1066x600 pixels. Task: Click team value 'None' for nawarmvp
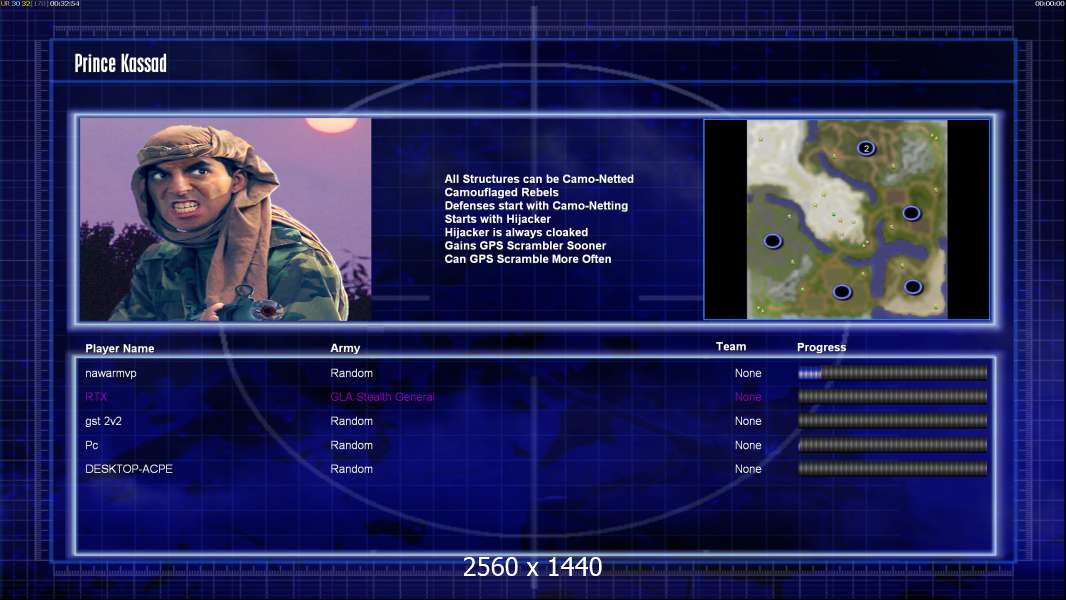tap(748, 373)
